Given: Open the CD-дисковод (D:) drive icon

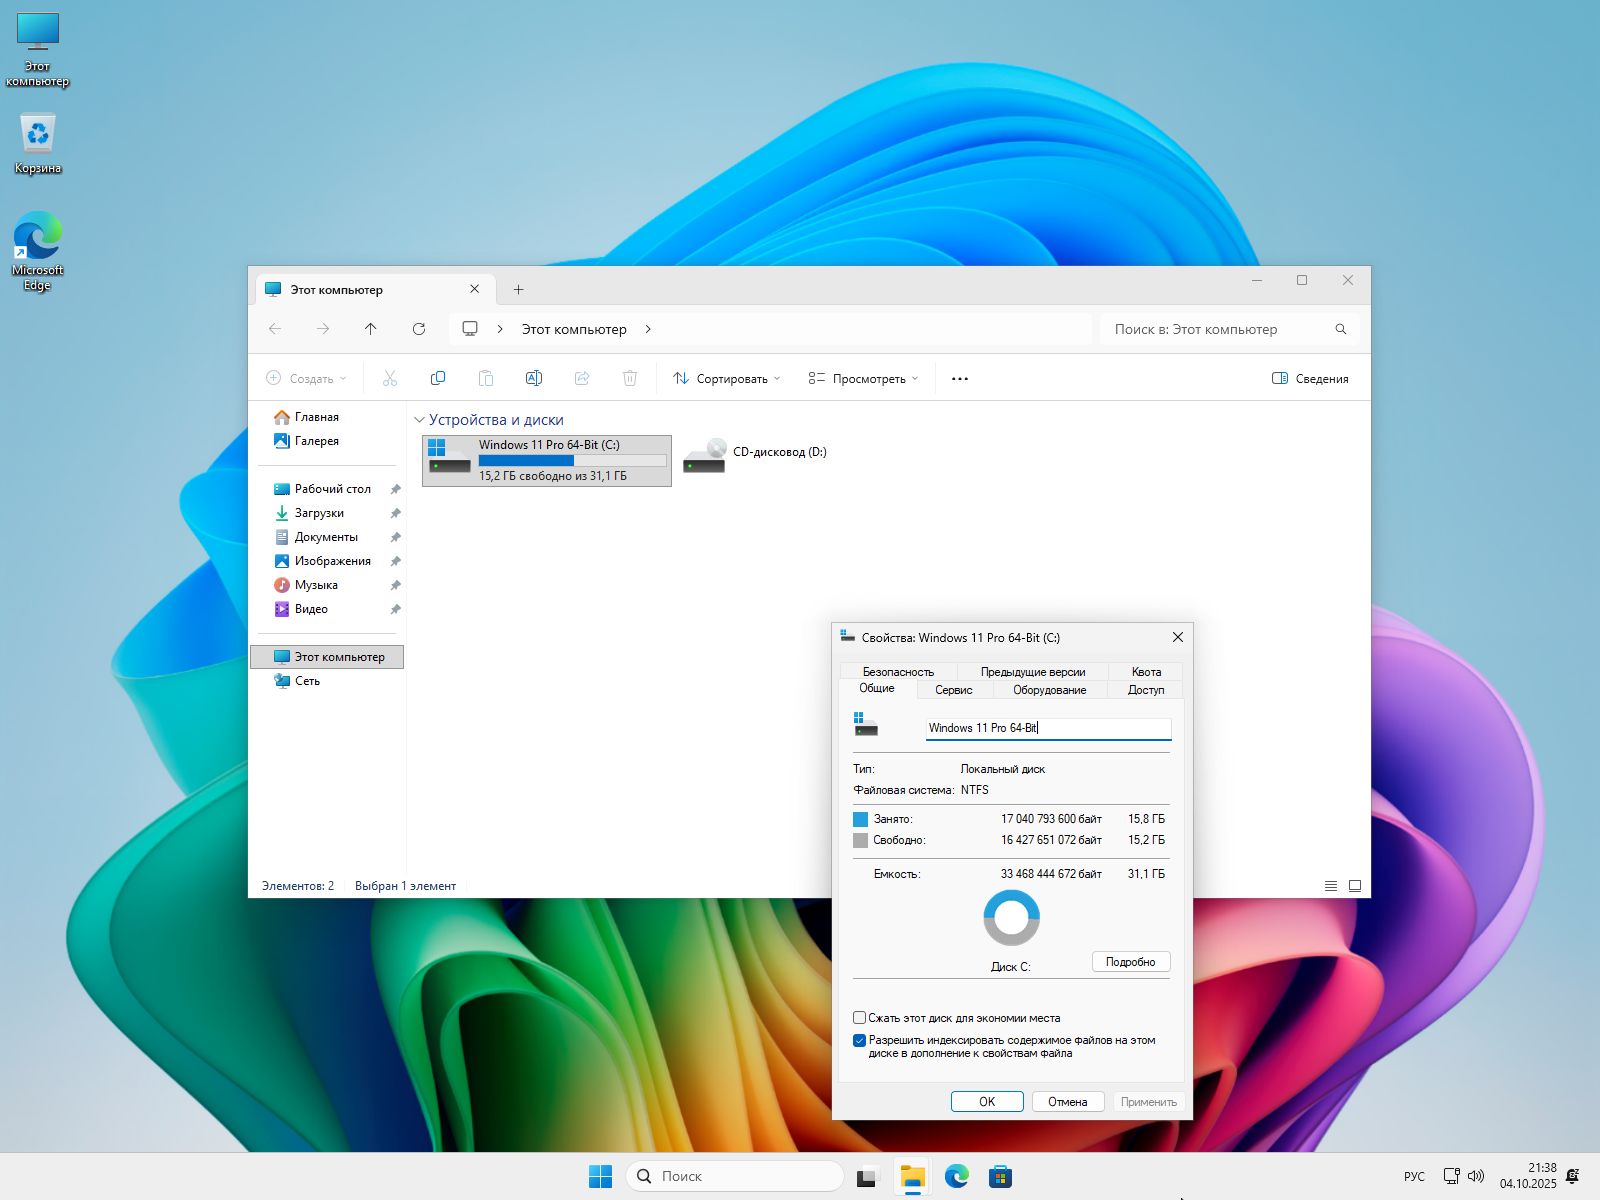Looking at the screenshot, I should point(704,456).
